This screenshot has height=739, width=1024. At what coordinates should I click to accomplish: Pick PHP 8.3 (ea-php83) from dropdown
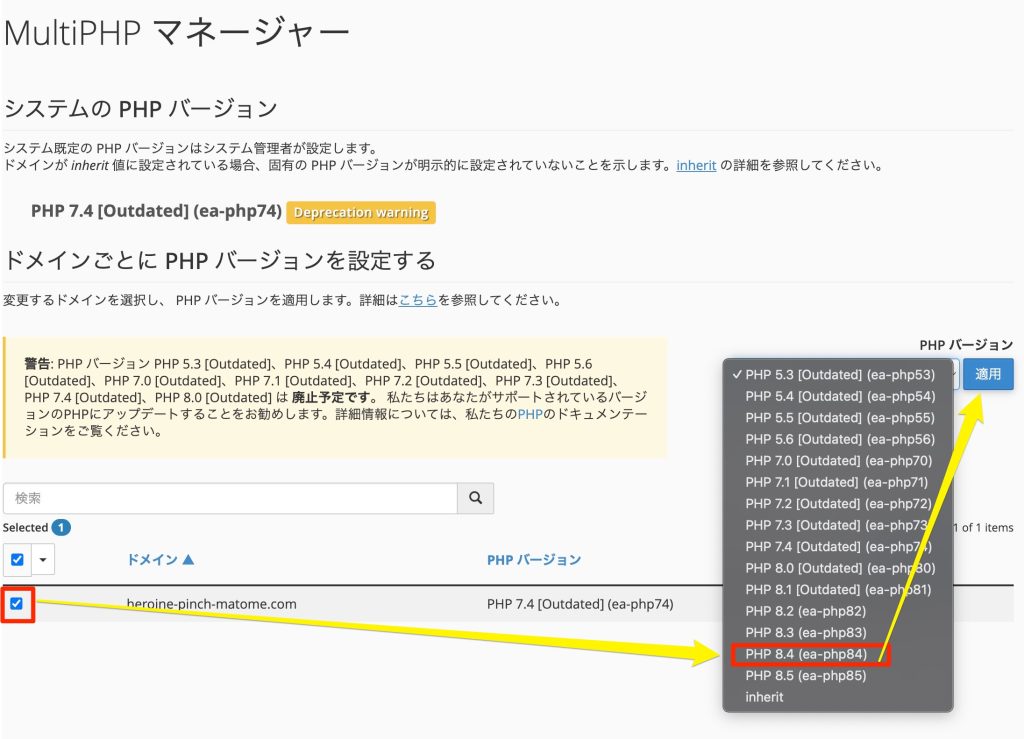coord(806,633)
